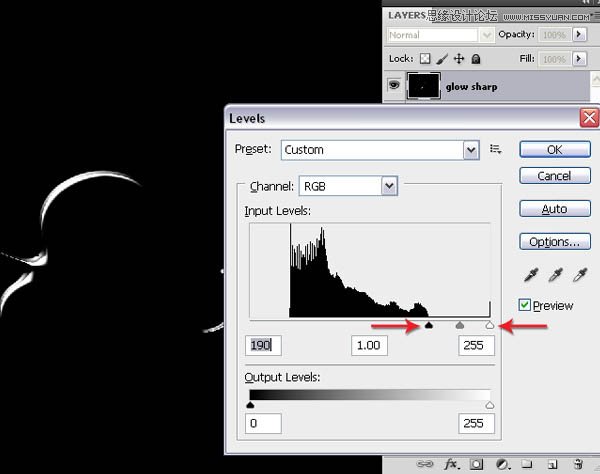Open the Fill slider arrow
The image size is (600, 474).
[x=579, y=59]
